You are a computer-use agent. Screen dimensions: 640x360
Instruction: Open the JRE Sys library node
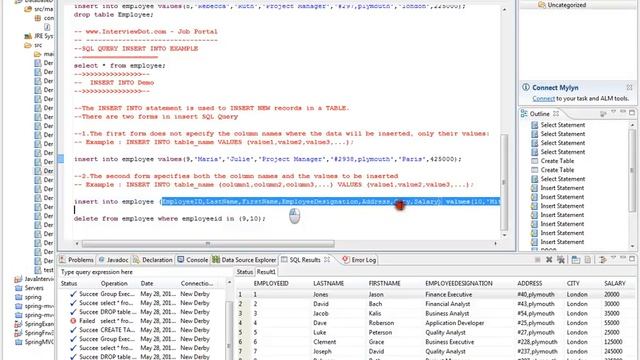[x=39, y=36]
